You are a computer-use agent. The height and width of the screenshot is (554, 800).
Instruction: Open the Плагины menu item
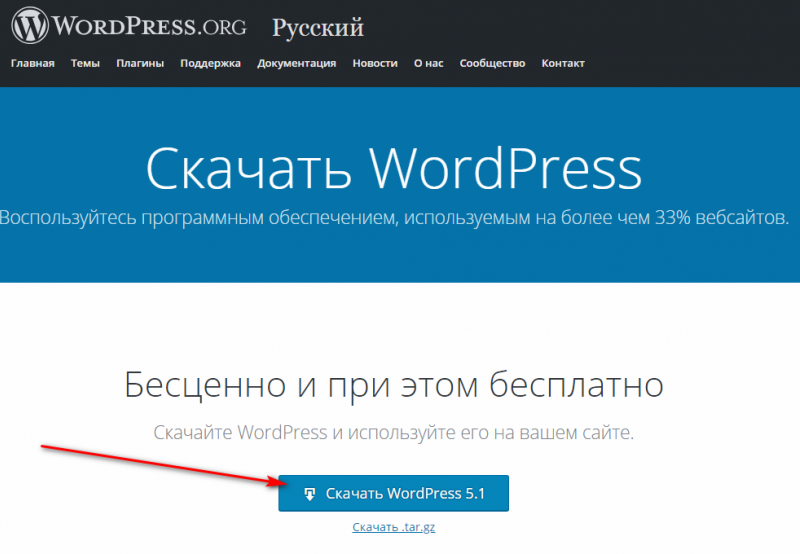pos(140,63)
